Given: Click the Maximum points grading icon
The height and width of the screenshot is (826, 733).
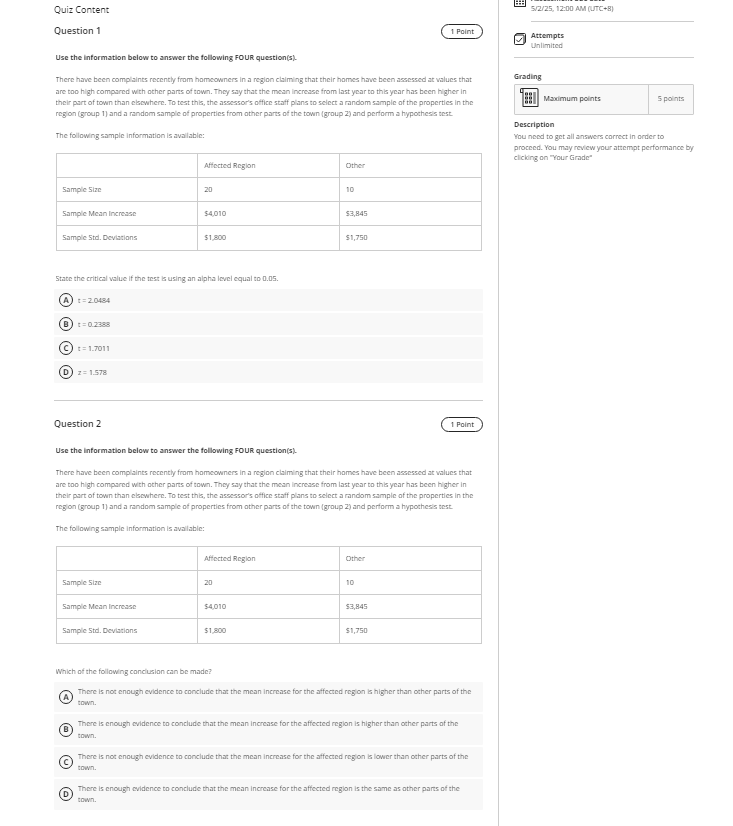Looking at the screenshot, I should click(529, 99).
